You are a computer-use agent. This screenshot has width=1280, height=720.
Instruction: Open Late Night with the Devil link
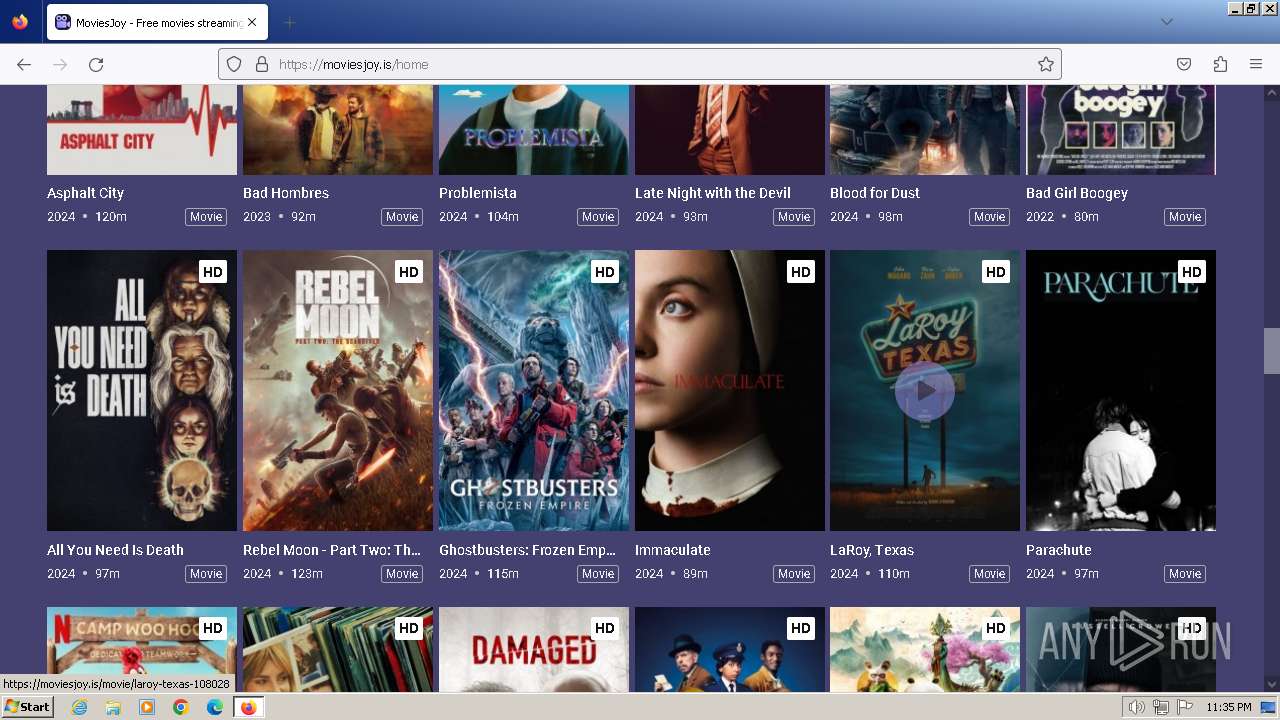[x=713, y=193]
